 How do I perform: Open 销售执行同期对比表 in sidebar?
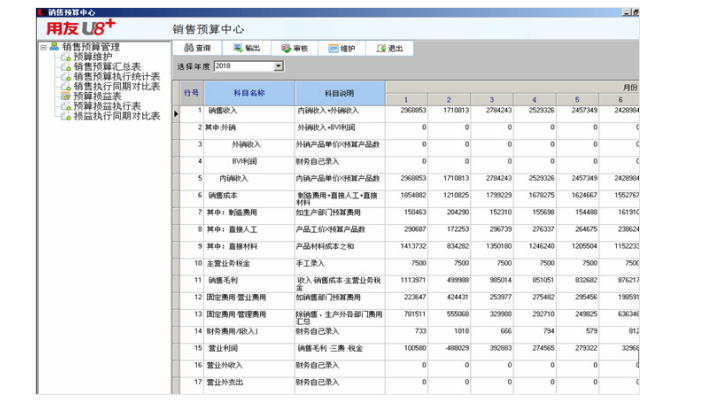click(x=115, y=87)
